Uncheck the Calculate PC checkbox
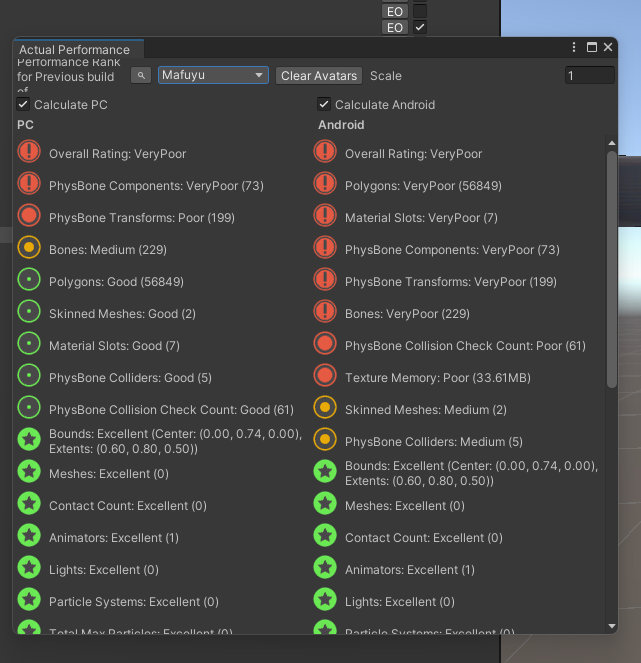The width and height of the screenshot is (641, 663). [23, 104]
